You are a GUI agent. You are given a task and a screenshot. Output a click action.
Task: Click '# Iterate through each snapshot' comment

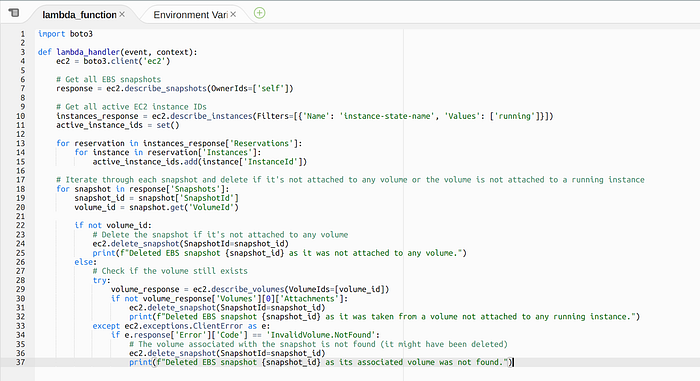point(350,180)
